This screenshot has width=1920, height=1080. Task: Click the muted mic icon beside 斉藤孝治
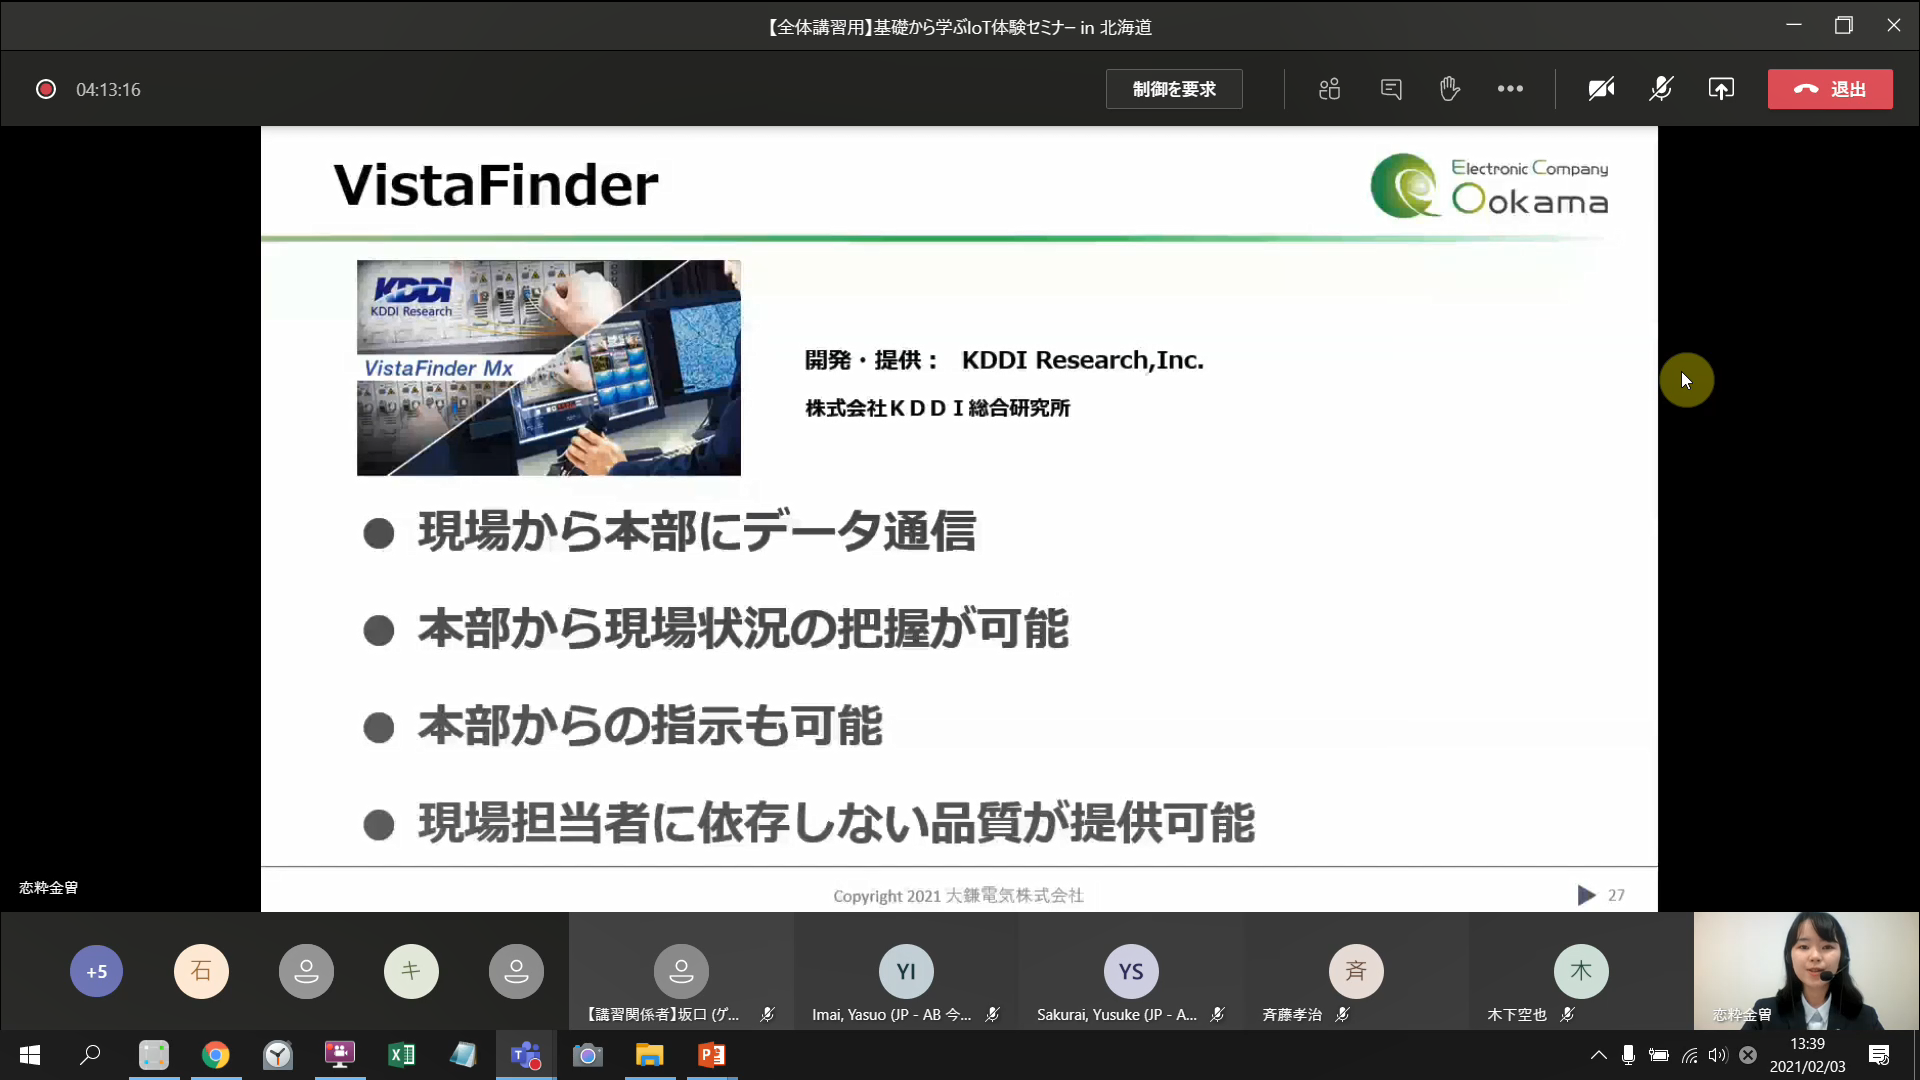coord(1342,1014)
